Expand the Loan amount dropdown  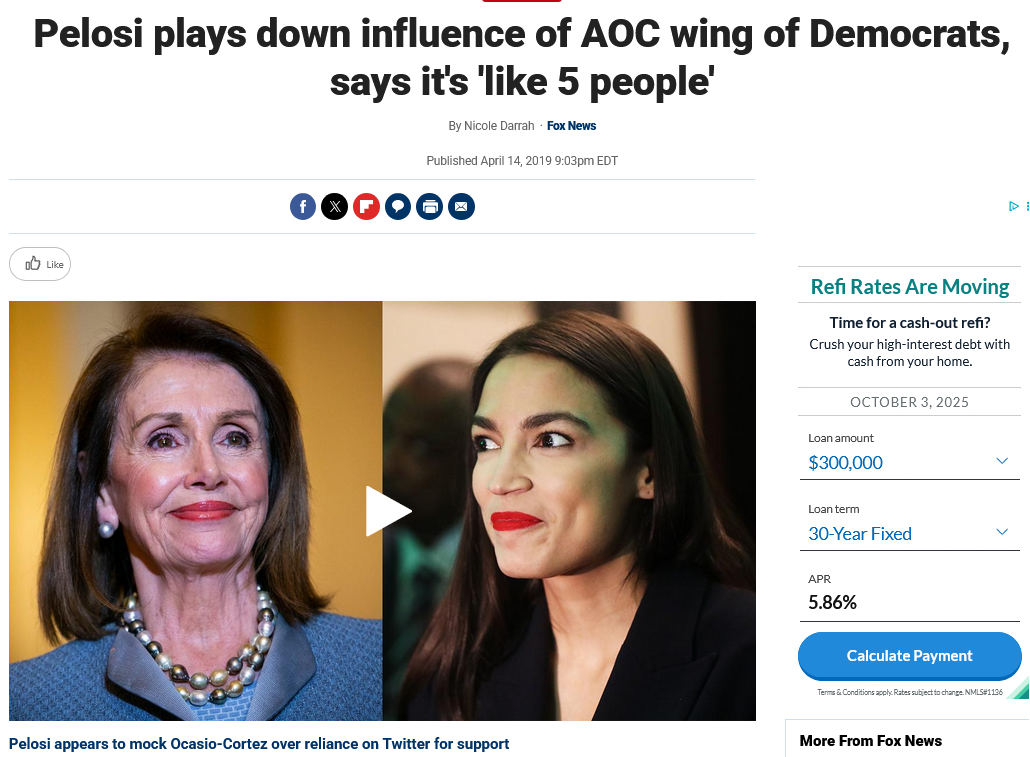click(1002, 461)
